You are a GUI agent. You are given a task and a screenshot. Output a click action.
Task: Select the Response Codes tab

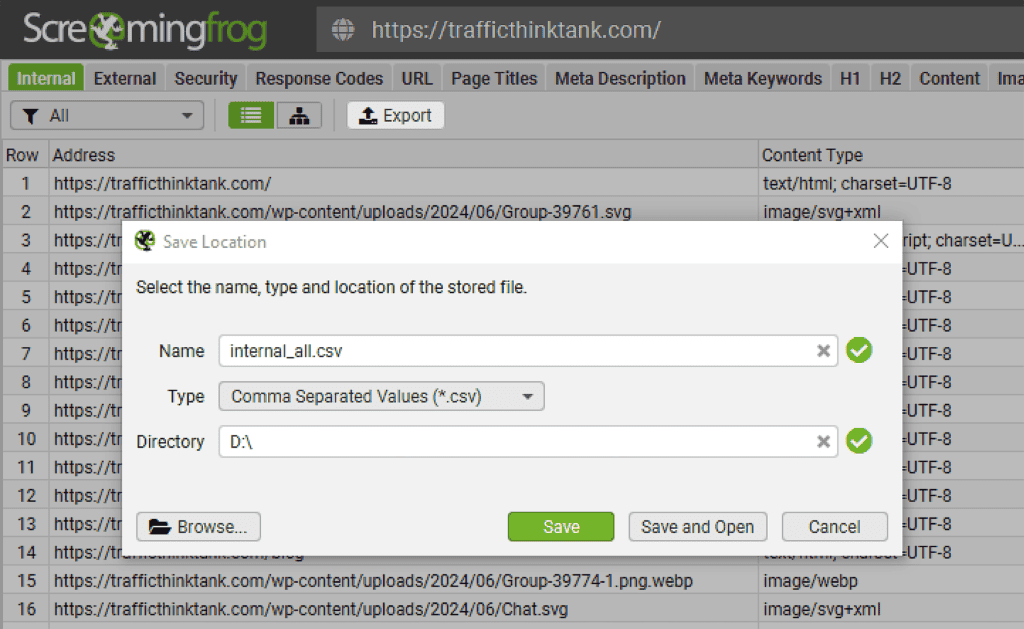(319, 77)
